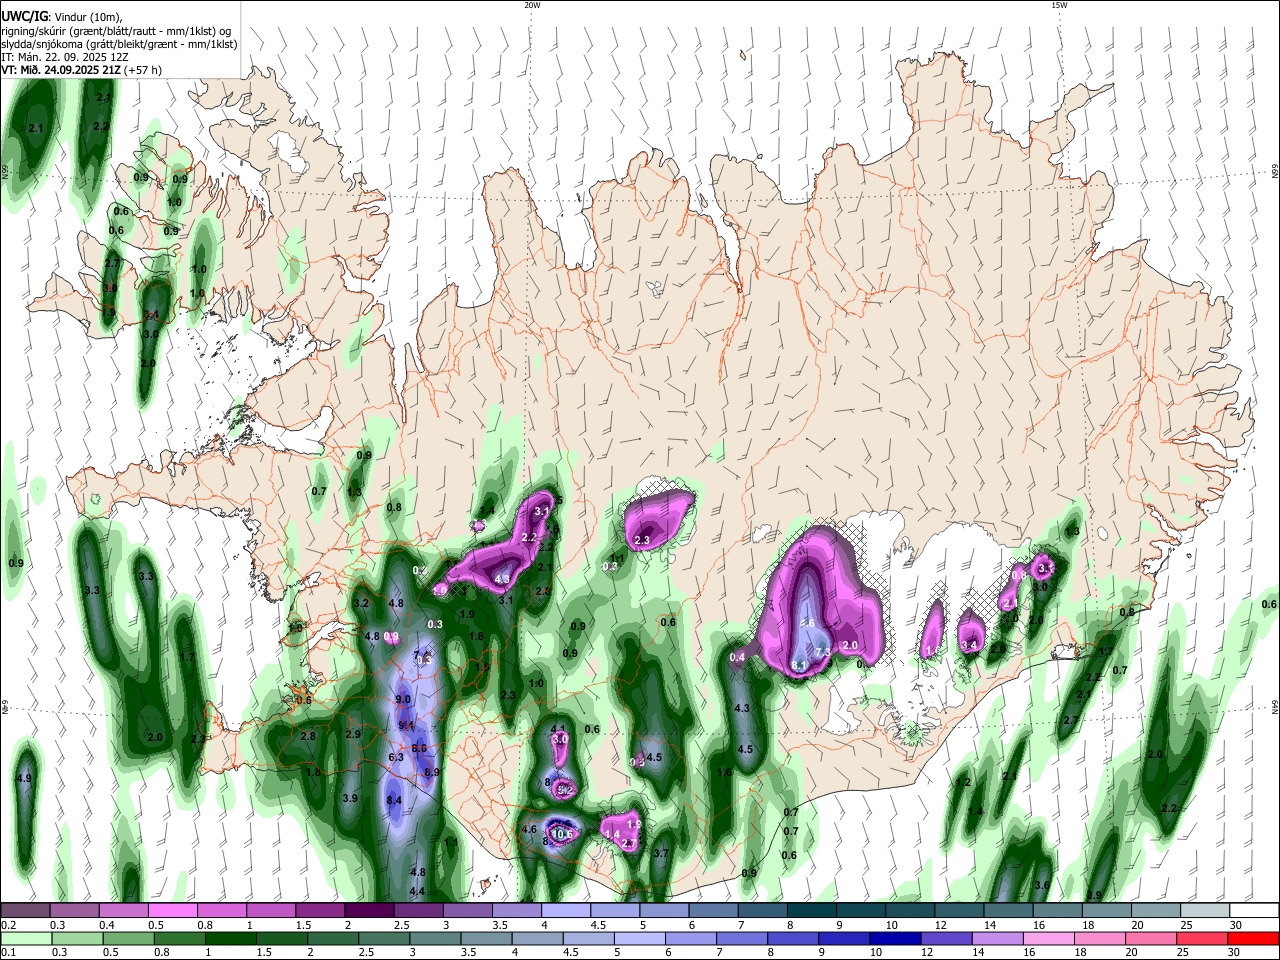Click the 8.1 snowfall value
This screenshot has width=1280, height=960.
pyautogui.click(x=799, y=665)
